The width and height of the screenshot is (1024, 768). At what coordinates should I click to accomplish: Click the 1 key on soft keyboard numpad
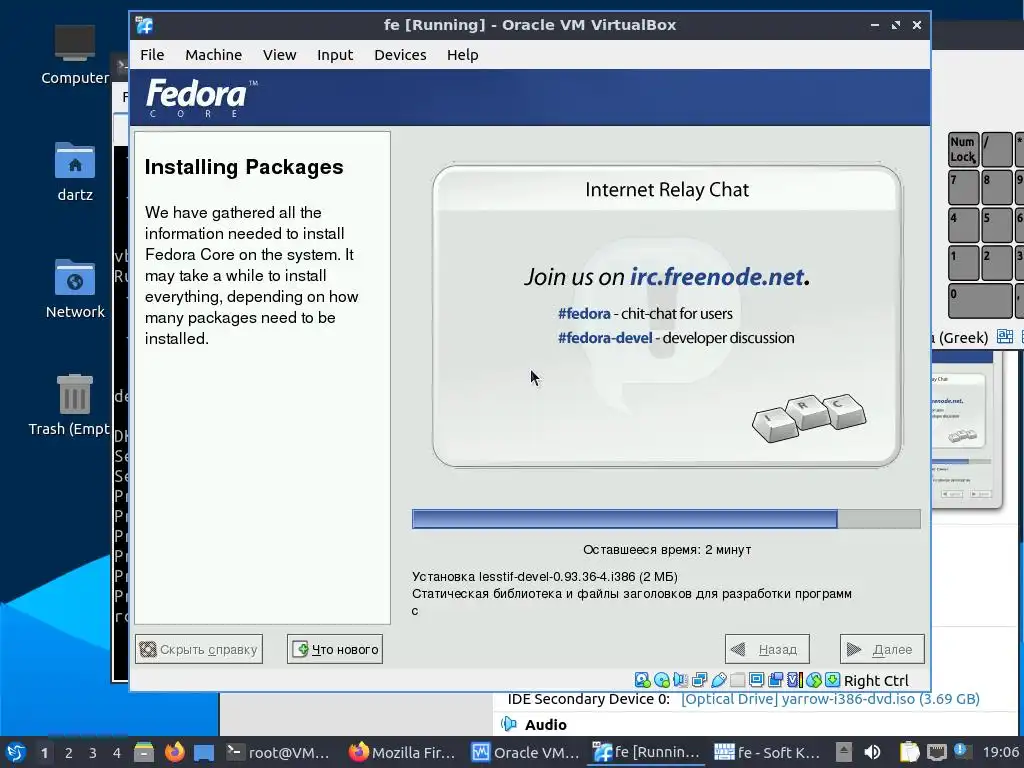pyautogui.click(x=963, y=263)
